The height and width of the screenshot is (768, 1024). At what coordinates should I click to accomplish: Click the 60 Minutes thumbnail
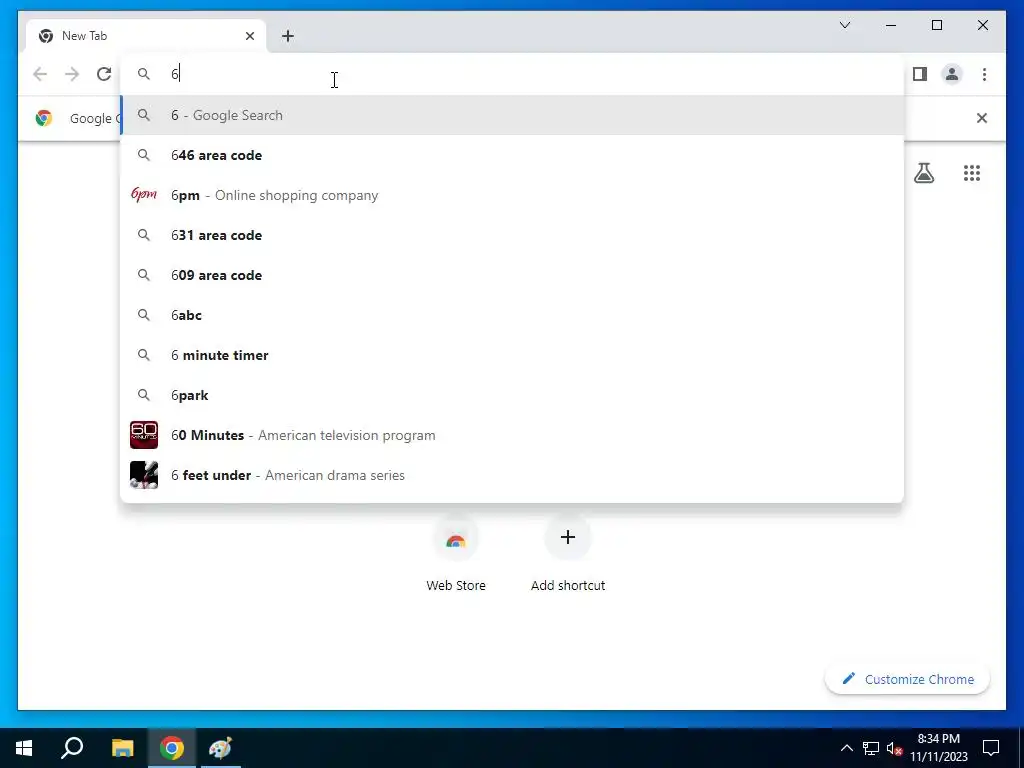coord(144,435)
